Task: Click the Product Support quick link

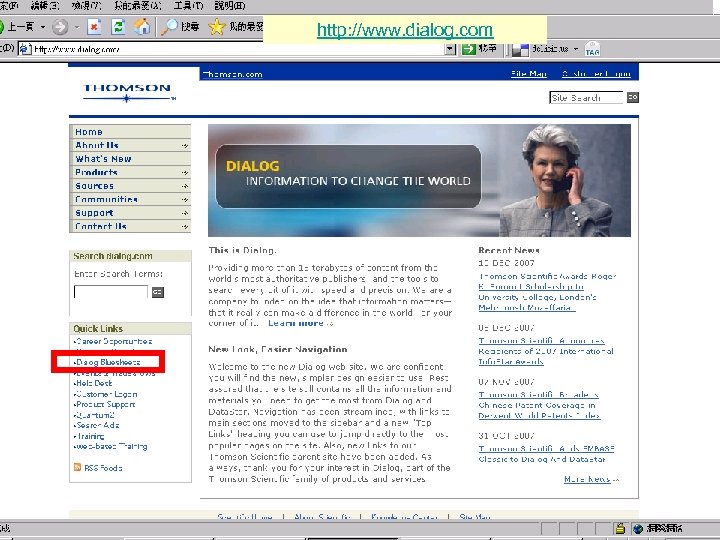Action: pyautogui.click(x=104, y=404)
